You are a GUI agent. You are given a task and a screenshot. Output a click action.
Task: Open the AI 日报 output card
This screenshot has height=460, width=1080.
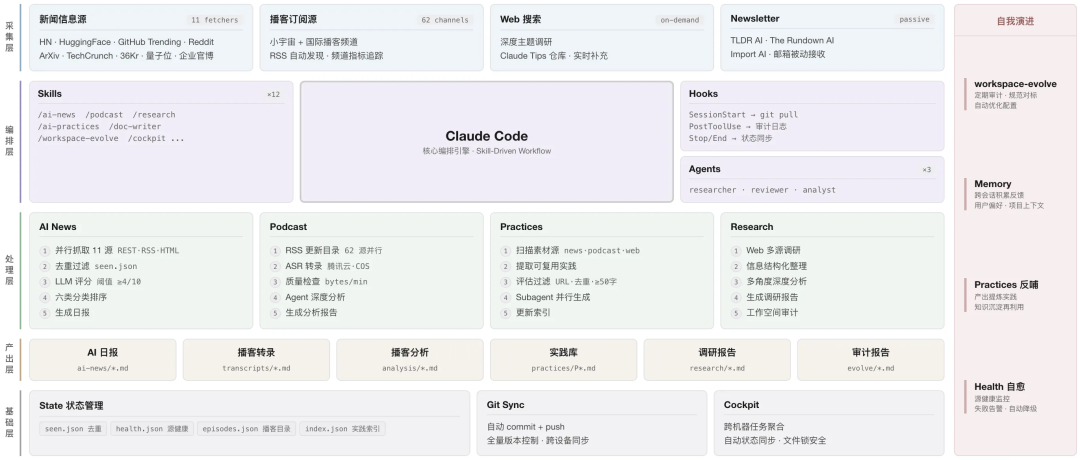coord(103,359)
